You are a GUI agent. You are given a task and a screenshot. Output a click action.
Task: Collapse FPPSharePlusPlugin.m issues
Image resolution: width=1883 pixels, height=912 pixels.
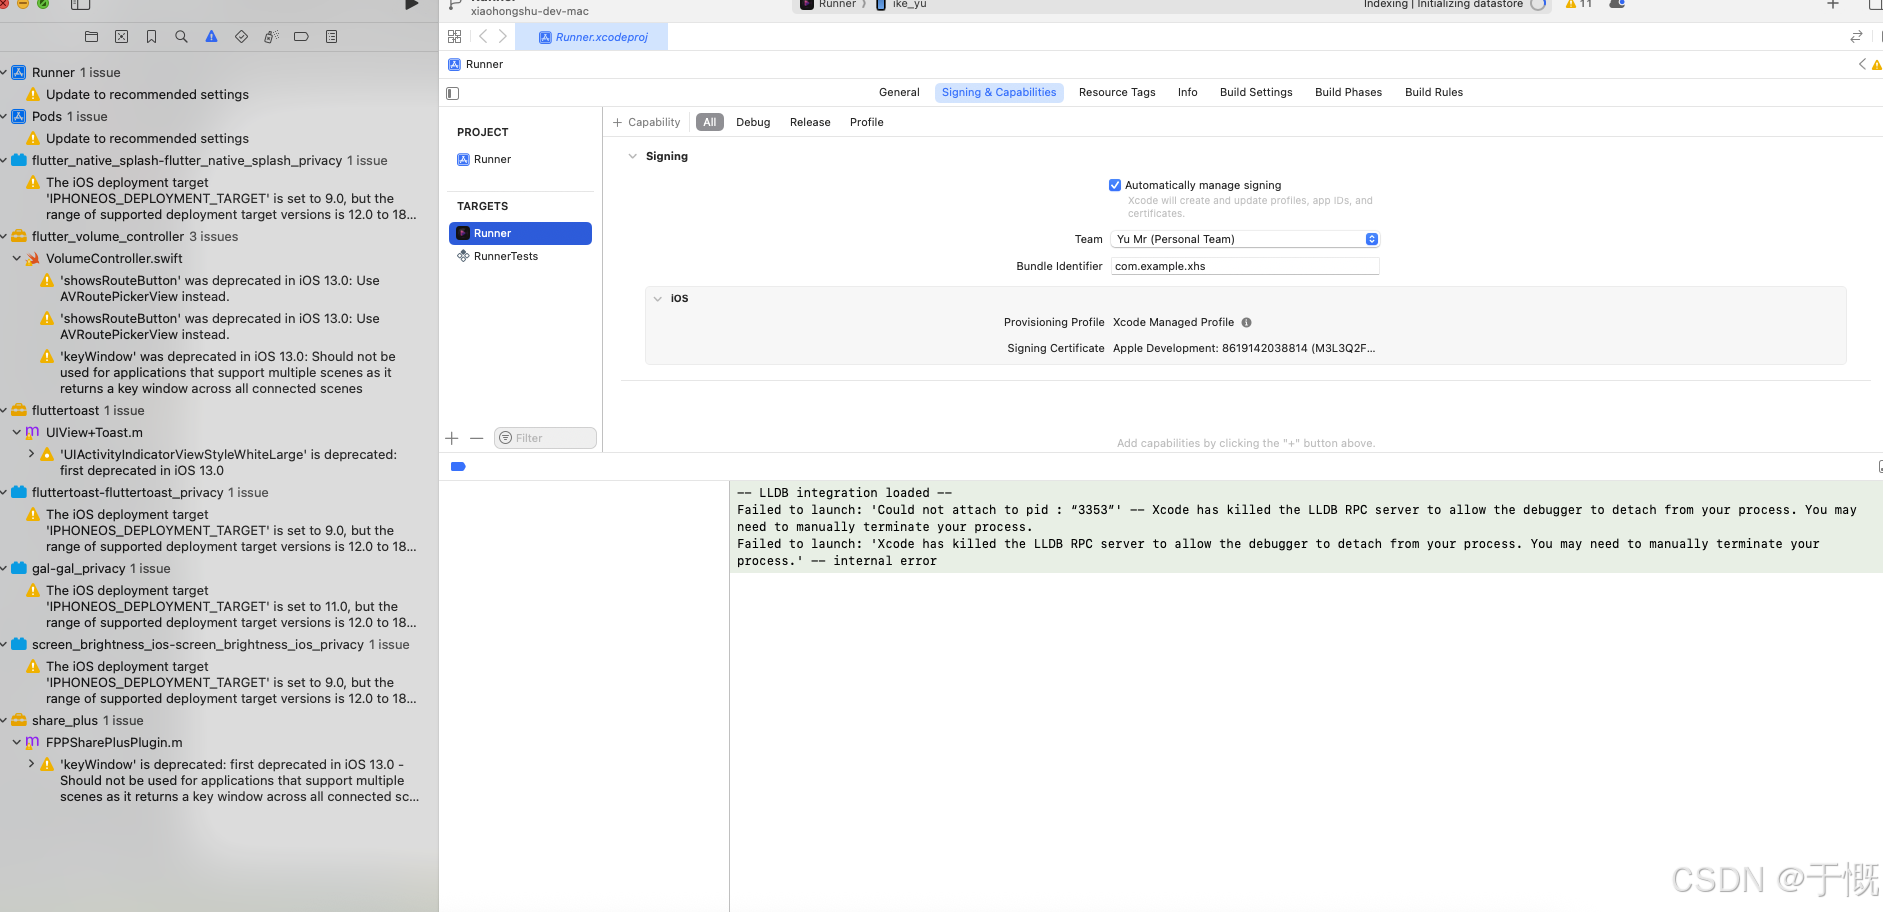(x=17, y=743)
